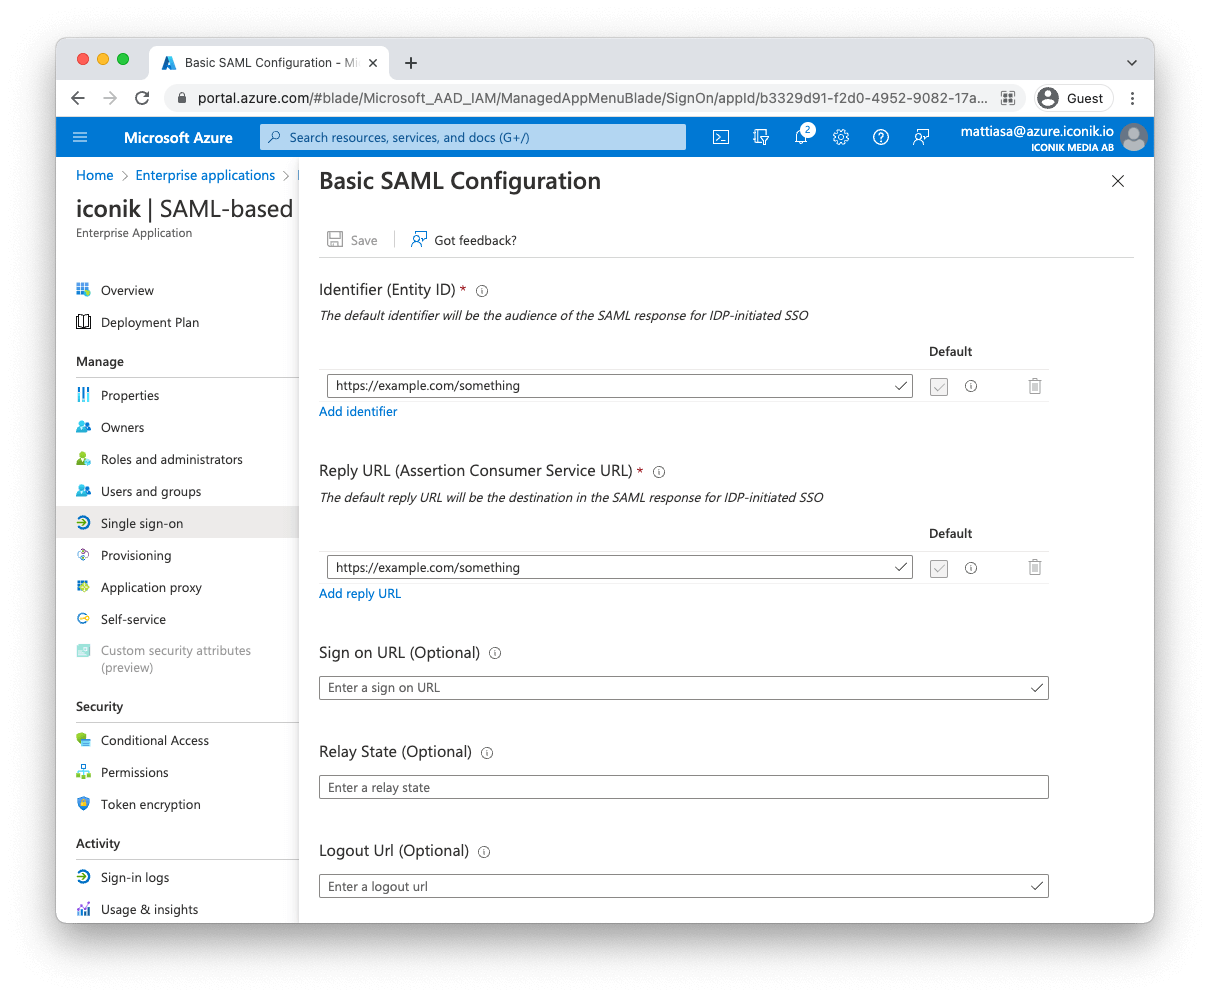Open Help via the question mark icon
The height and width of the screenshot is (997, 1210).
pyautogui.click(x=880, y=137)
